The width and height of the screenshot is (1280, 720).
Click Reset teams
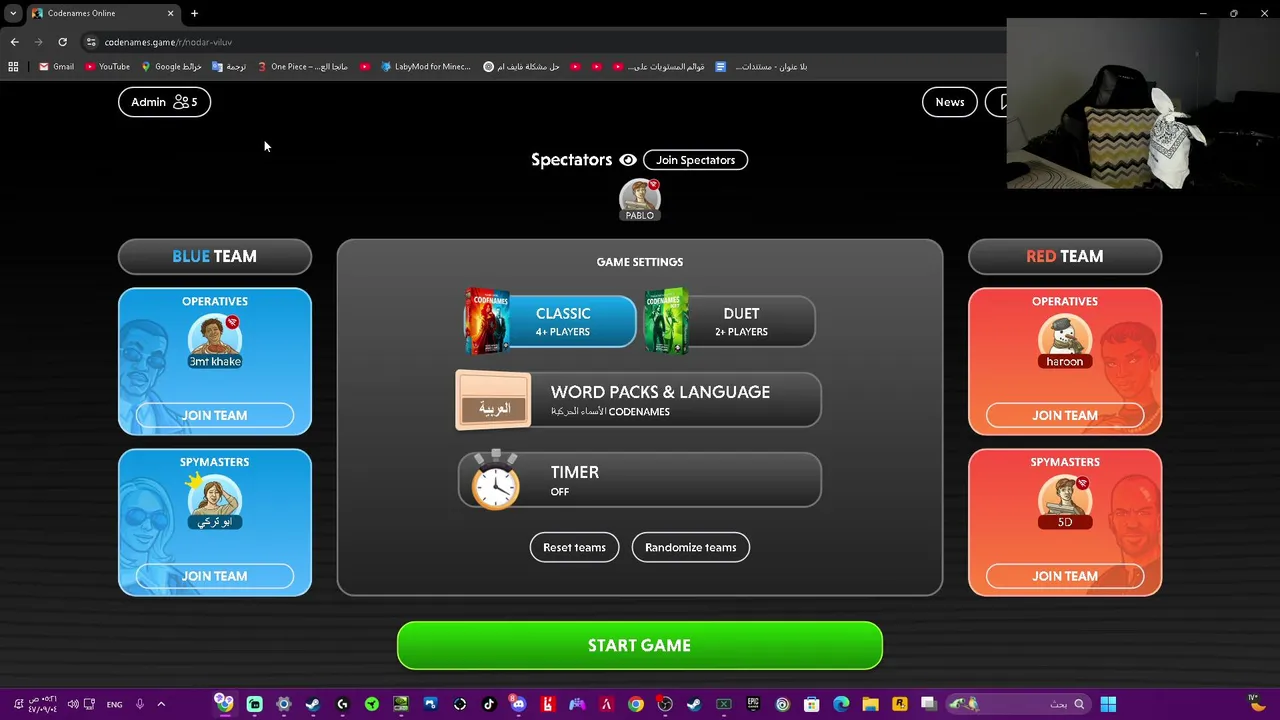point(574,547)
